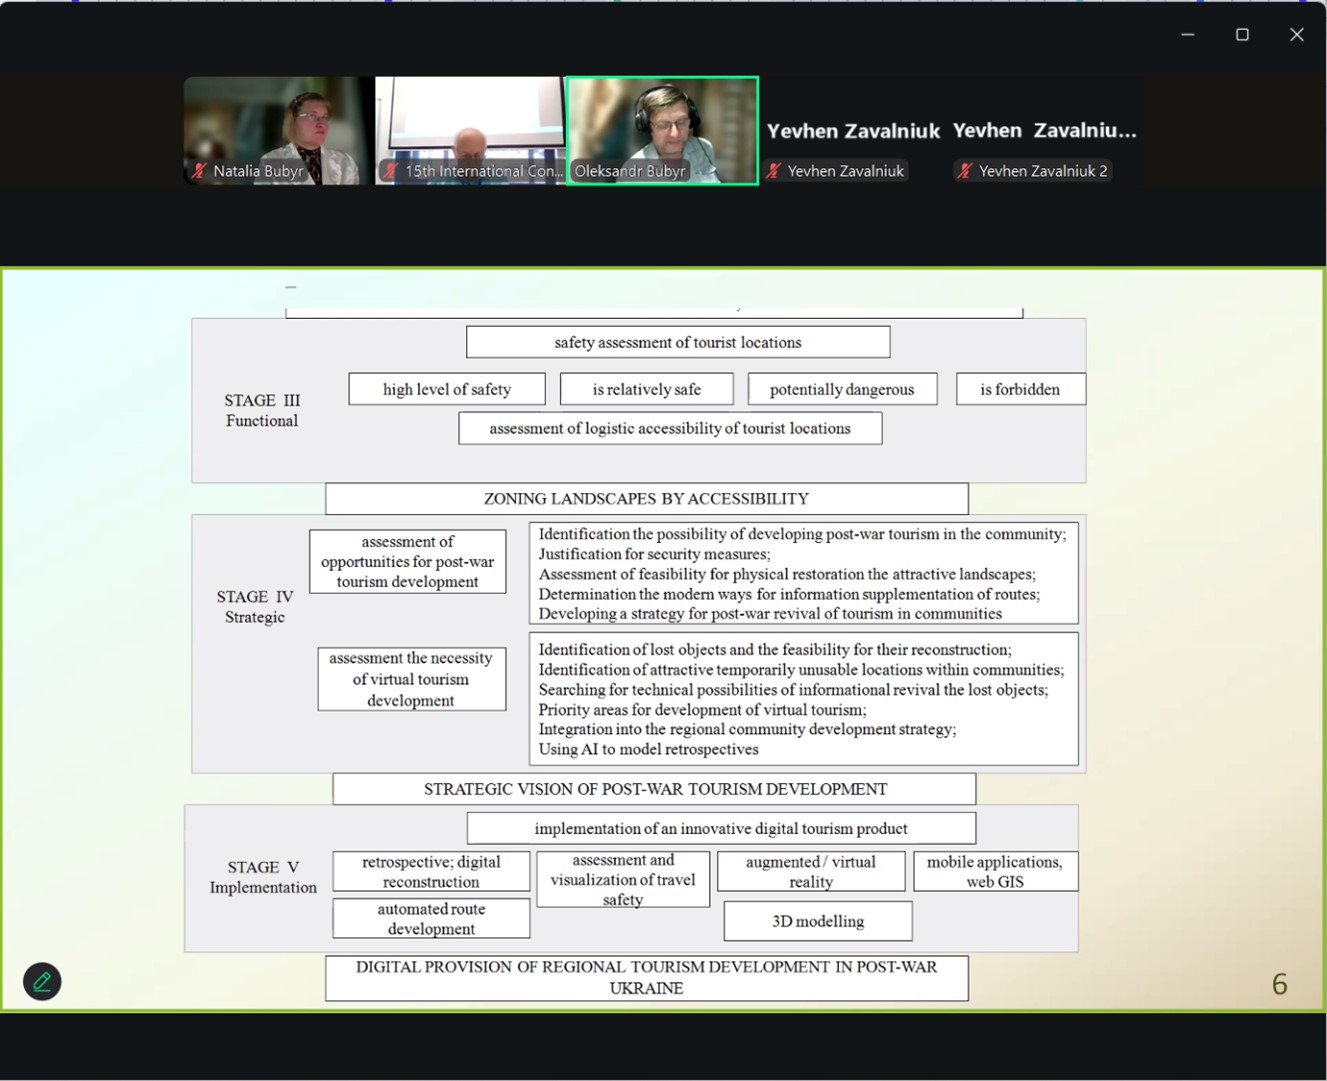Screen dimensions: 1327x1081
Task: Click the large Yevhen Zavalniuk name tile
Action: click(x=853, y=131)
